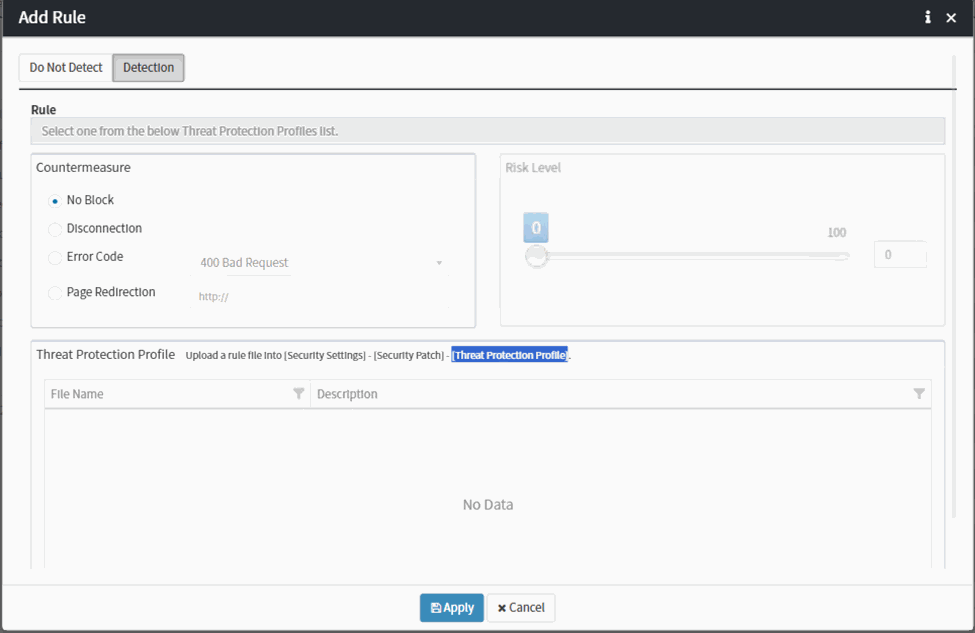The image size is (975, 633).
Task: Click the No Data placeholder text
Action: (x=488, y=505)
